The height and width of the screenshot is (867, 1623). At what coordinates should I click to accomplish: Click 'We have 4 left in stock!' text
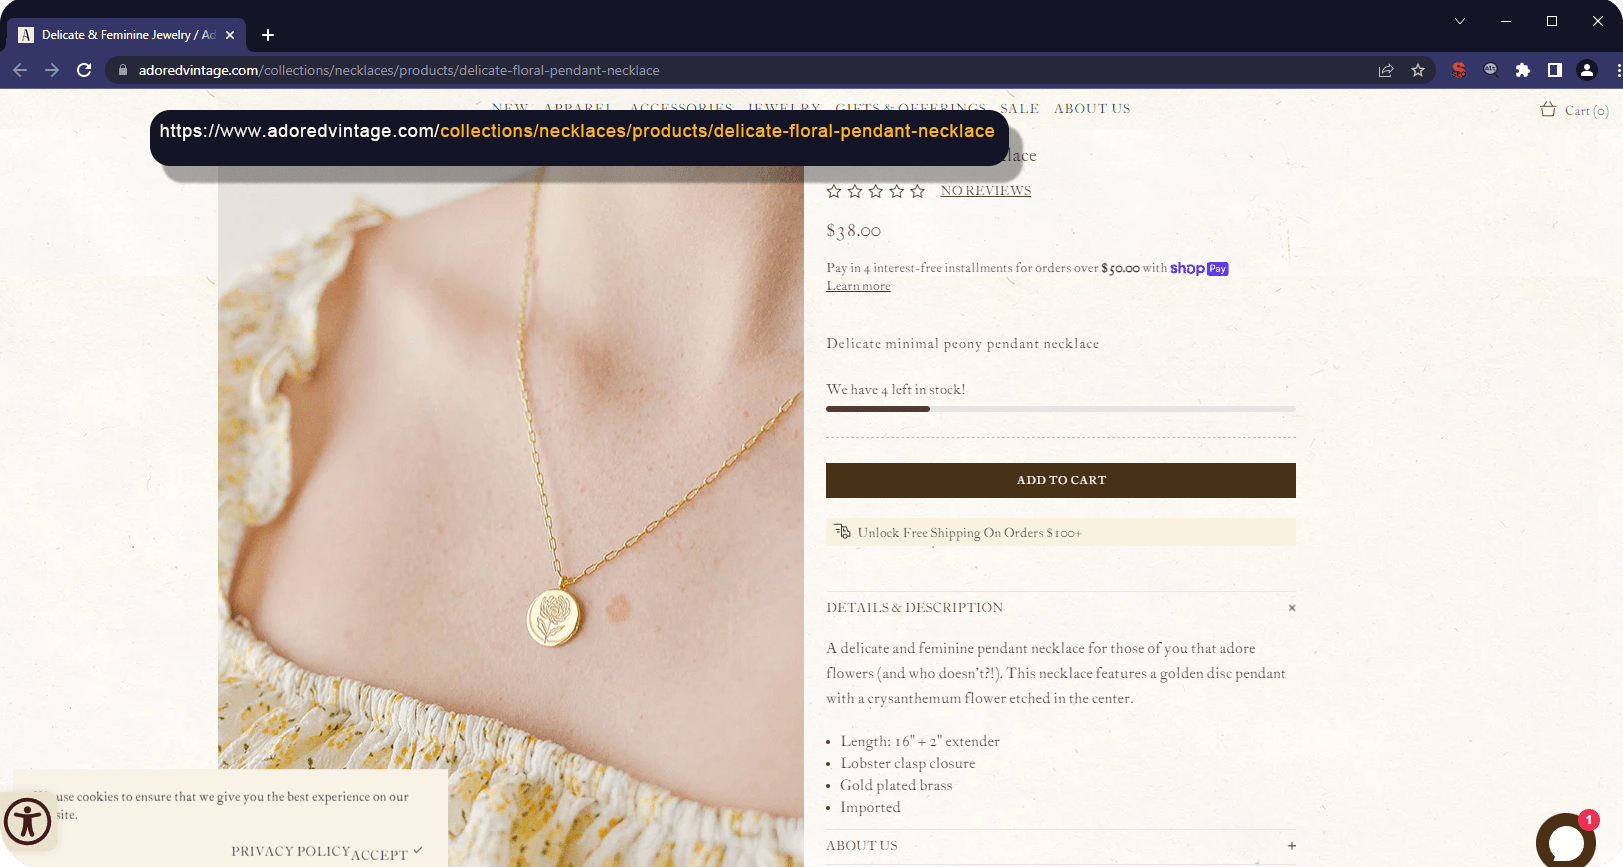coord(896,390)
